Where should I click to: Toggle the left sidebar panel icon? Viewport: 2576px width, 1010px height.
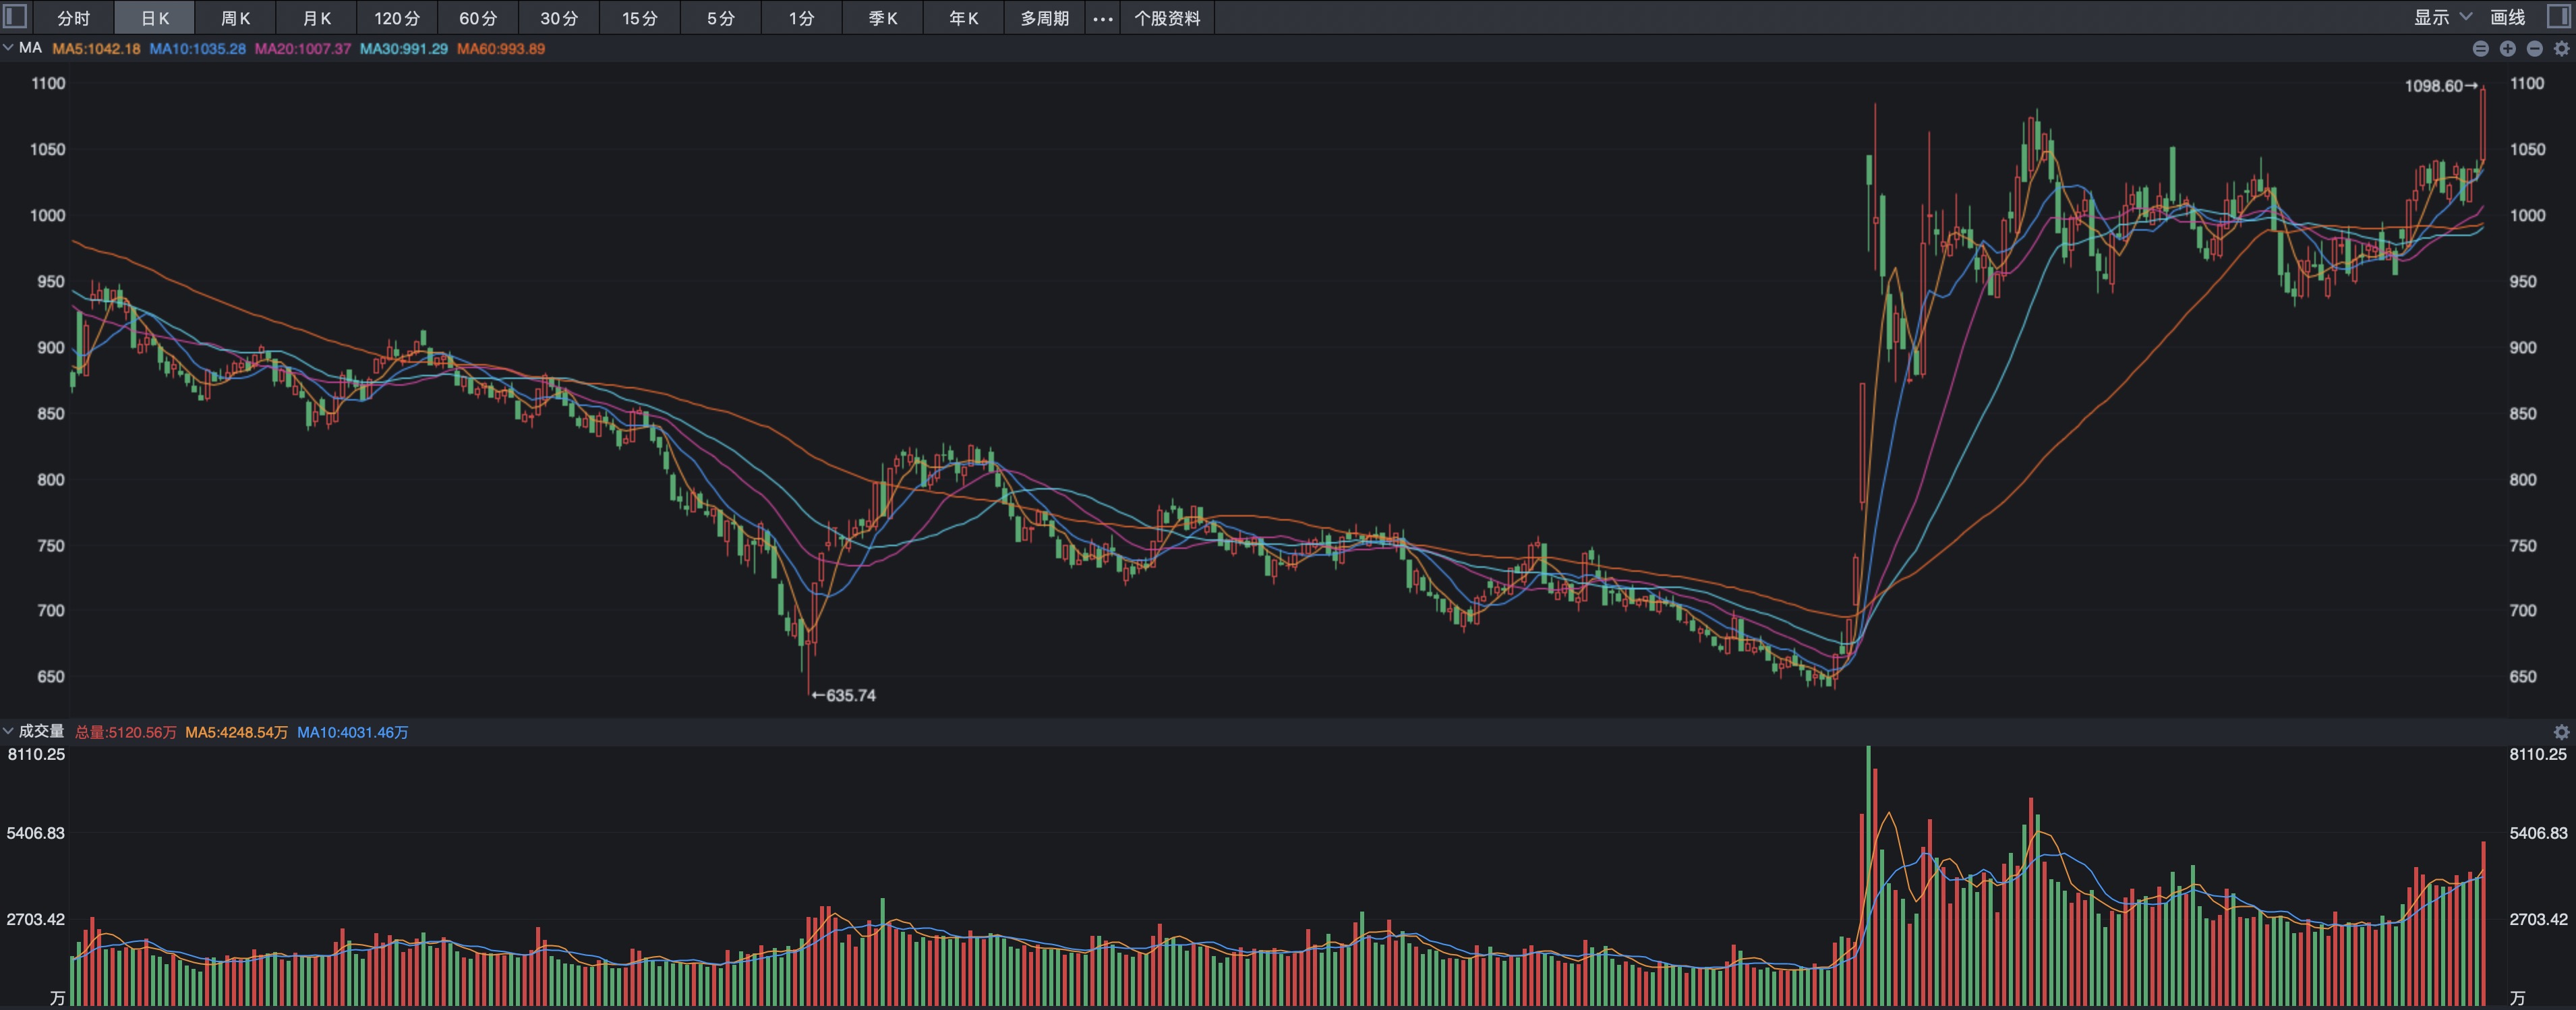pos(15,17)
